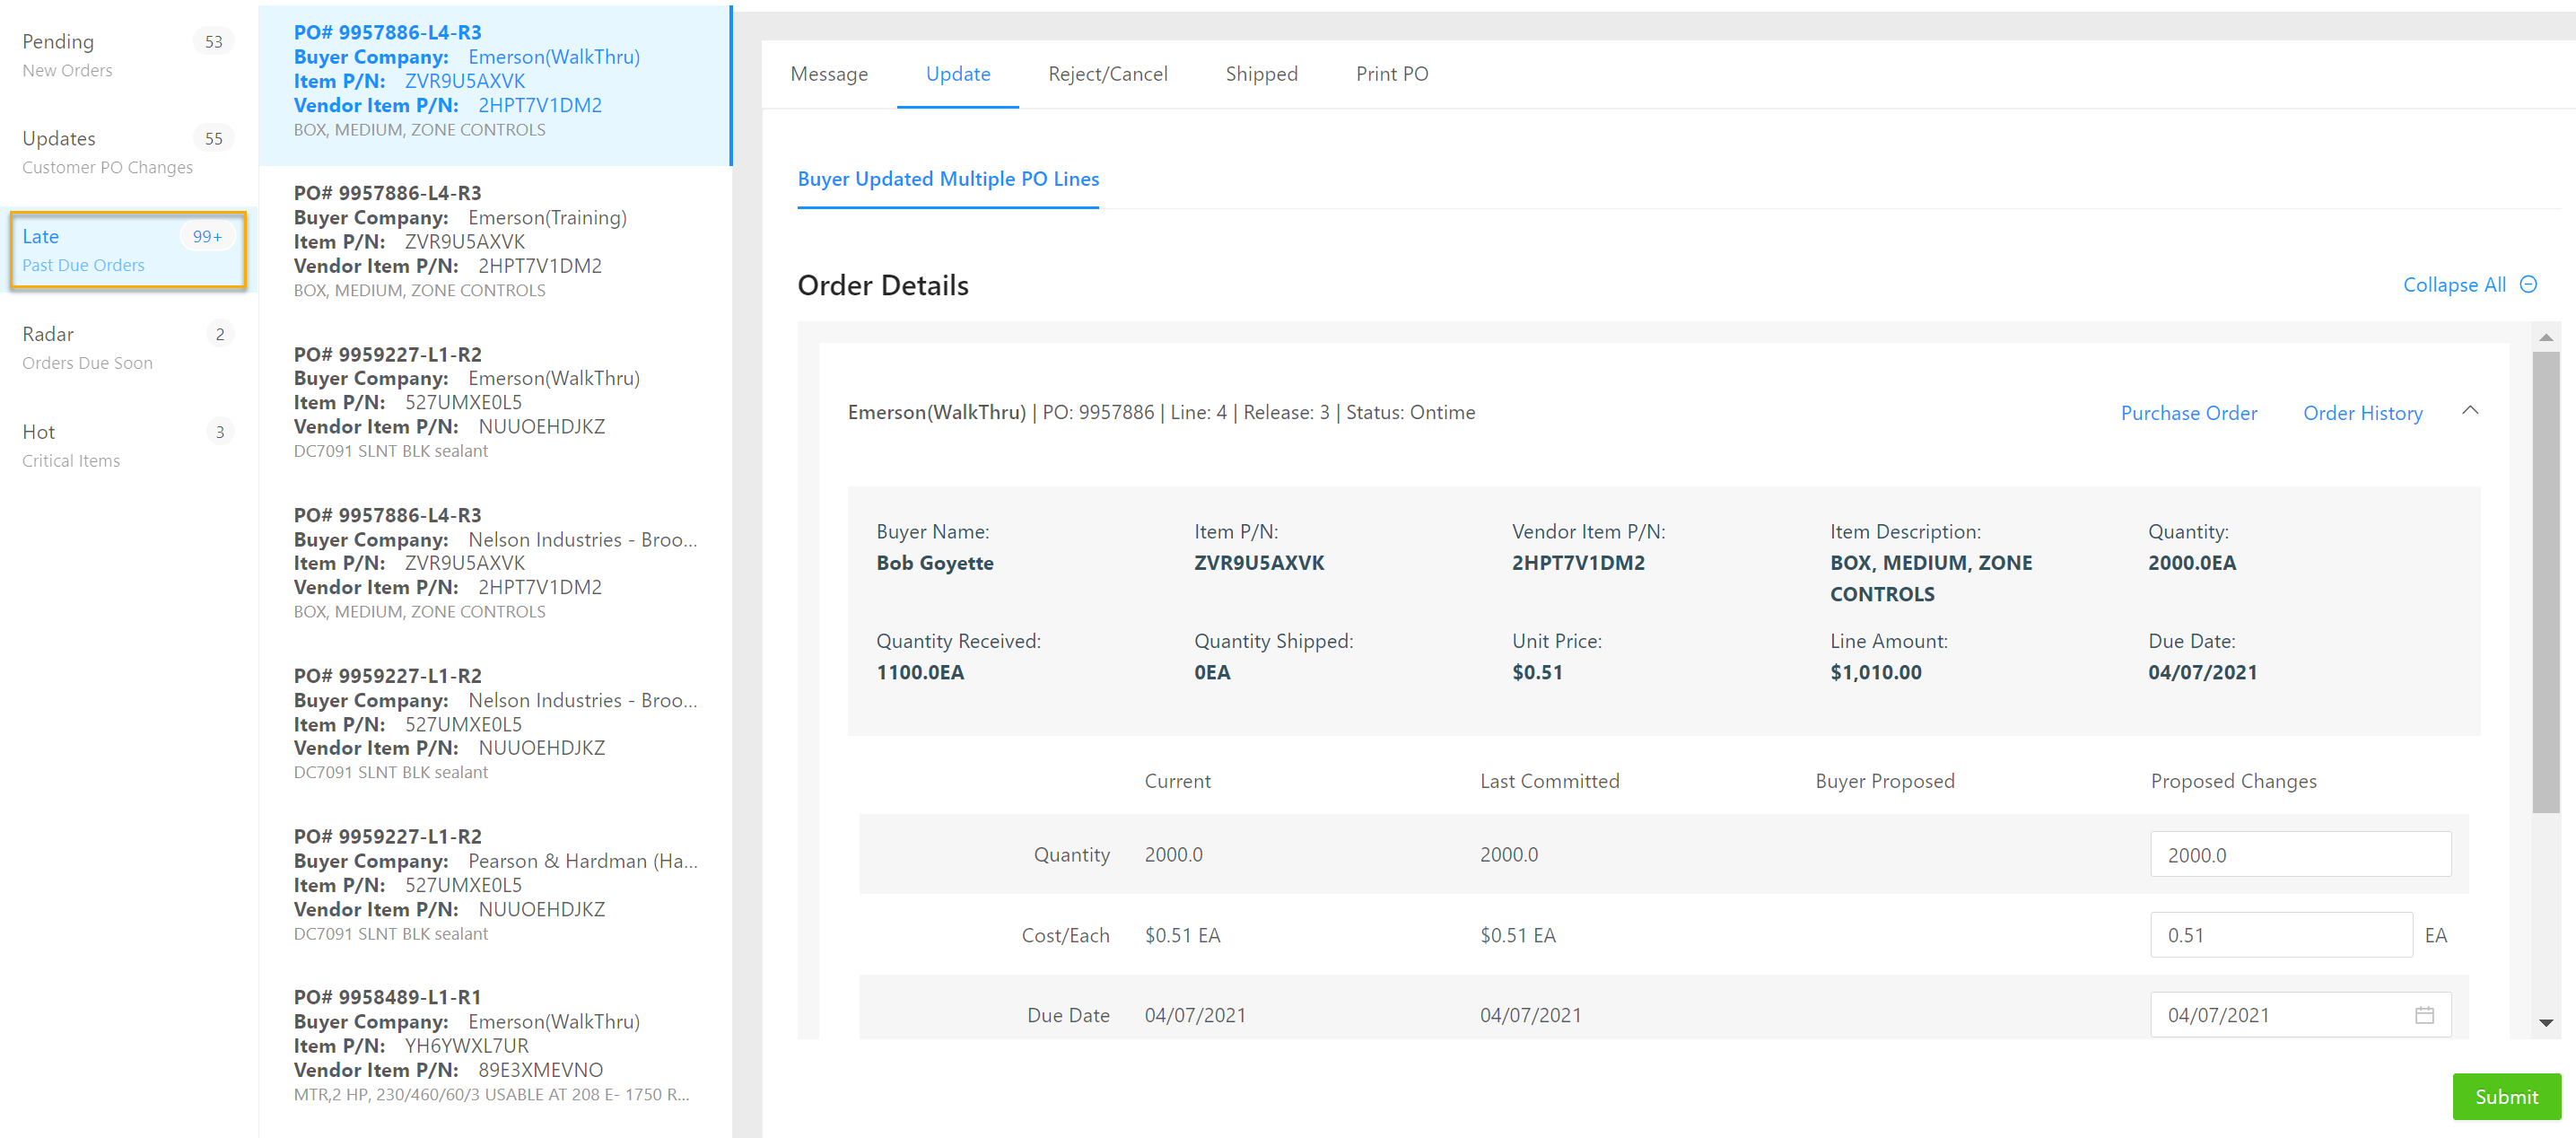
Task: Click Quantity Shipped value 0EA
Action: click(1212, 673)
